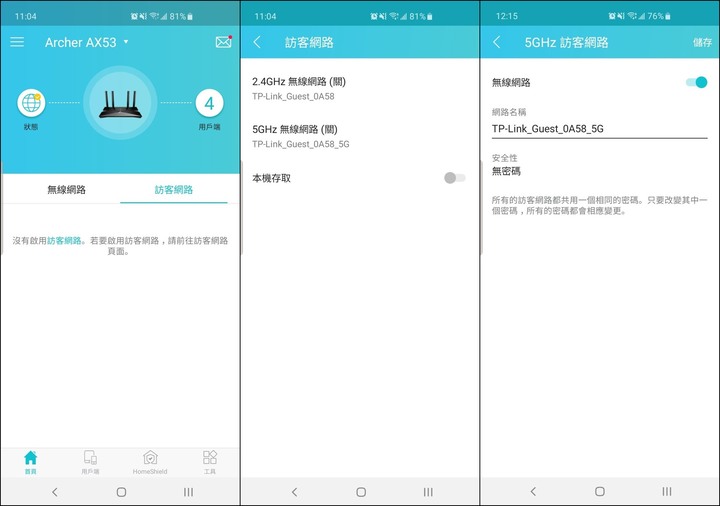Image resolution: width=720 pixels, height=506 pixels.
Task: Open the 工具 tools bottom nav icon
Action: point(210,462)
